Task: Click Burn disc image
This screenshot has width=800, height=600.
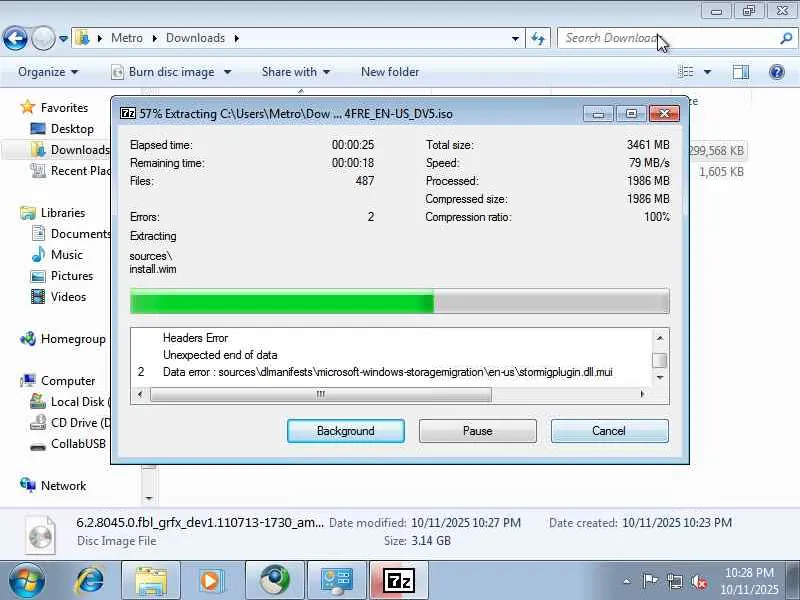Action: click(163, 72)
